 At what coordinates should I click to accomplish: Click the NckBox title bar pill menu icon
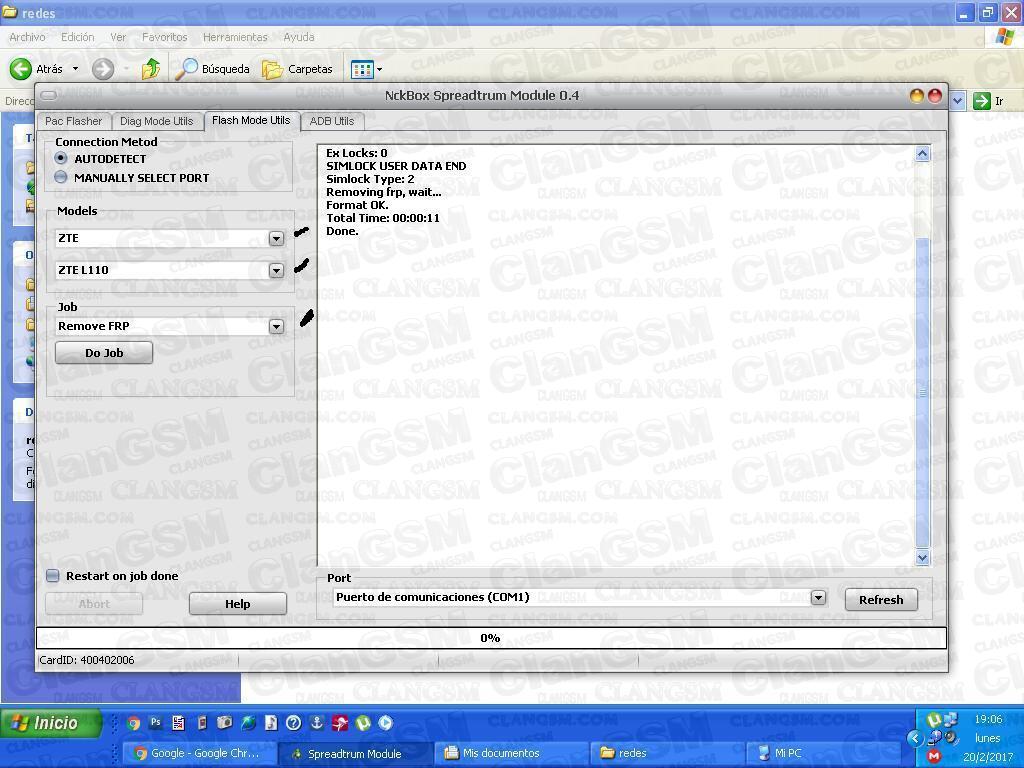[x=48, y=95]
